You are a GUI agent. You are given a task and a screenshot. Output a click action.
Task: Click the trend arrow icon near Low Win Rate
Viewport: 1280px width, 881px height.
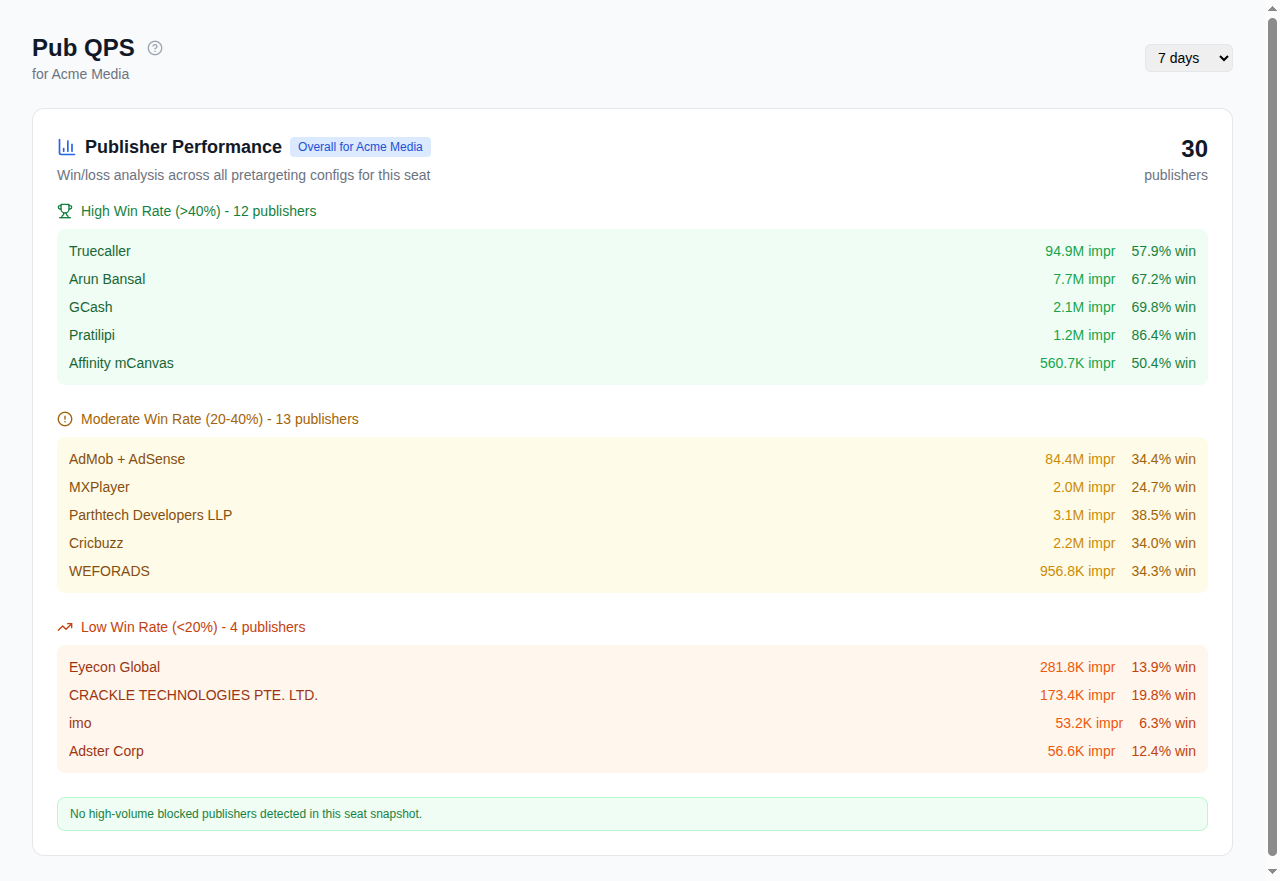(x=65, y=627)
